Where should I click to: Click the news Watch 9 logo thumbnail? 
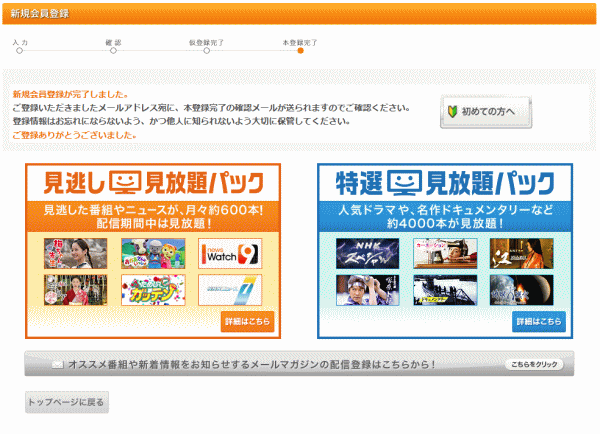point(230,254)
